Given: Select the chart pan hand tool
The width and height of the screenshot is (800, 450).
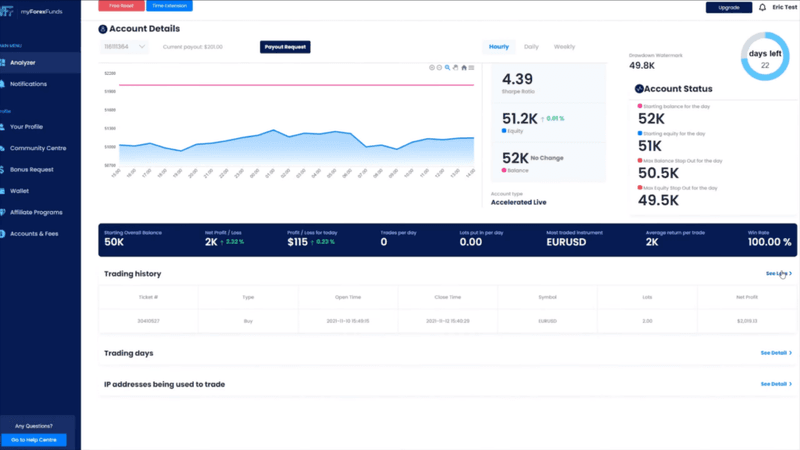Looking at the screenshot, I should (456, 67).
